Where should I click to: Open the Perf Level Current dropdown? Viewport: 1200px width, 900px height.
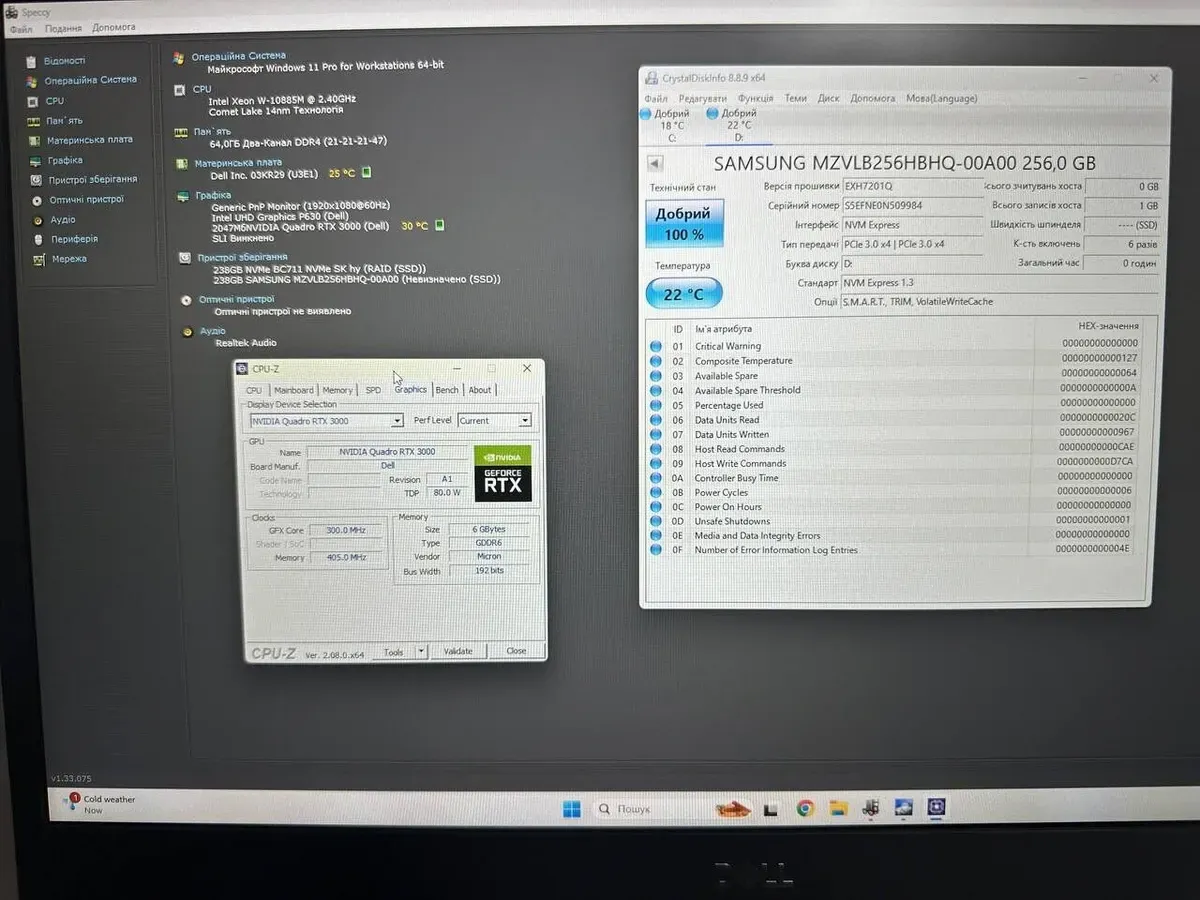(x=524, y=421)
